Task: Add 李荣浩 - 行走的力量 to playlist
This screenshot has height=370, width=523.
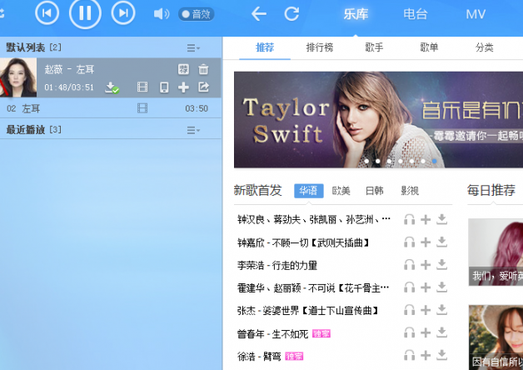Action: [x=426, y=265]
